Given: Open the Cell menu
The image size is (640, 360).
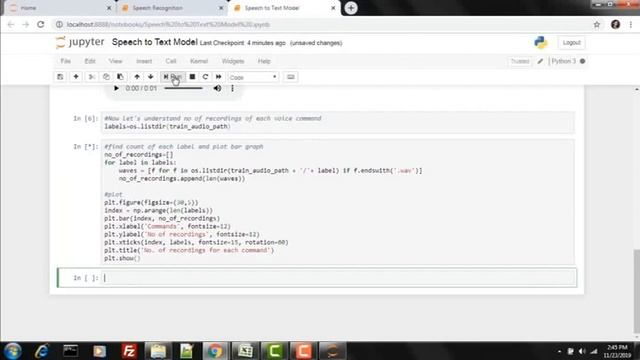Looking at the screenshot, I should pyautogui.click(x=171, y=61).
